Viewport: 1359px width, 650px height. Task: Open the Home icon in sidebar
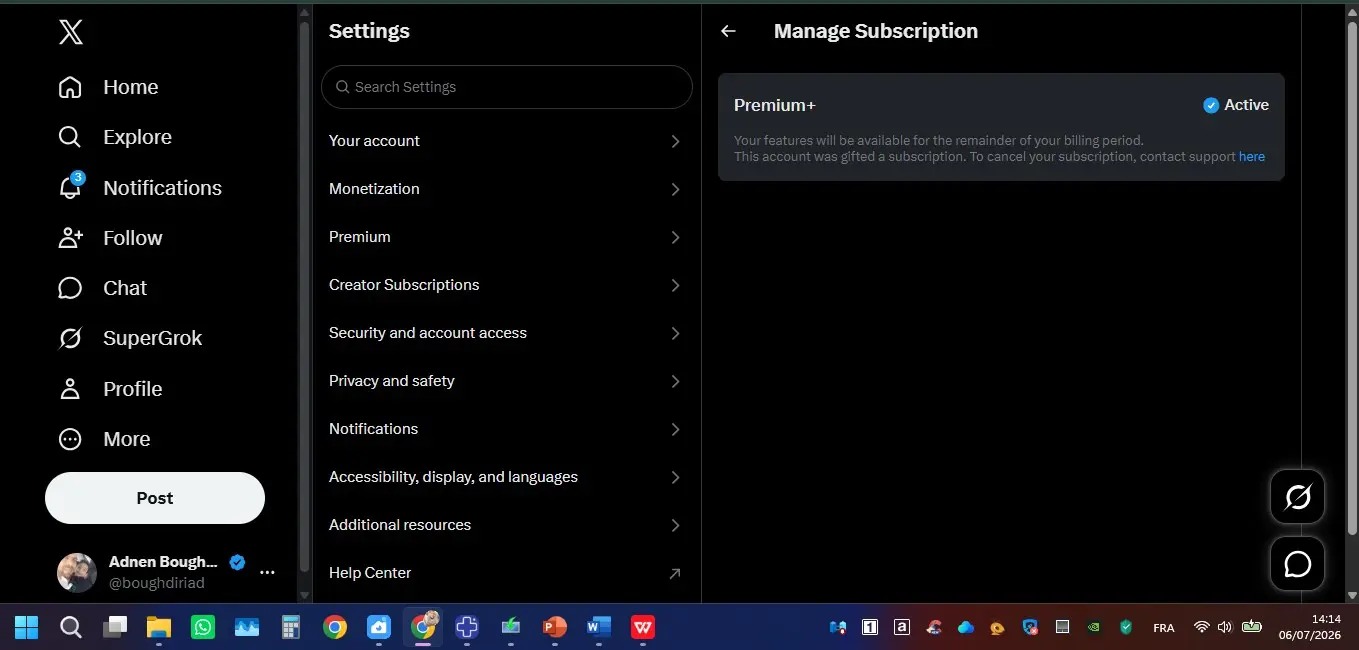click(x=70, y=87)
